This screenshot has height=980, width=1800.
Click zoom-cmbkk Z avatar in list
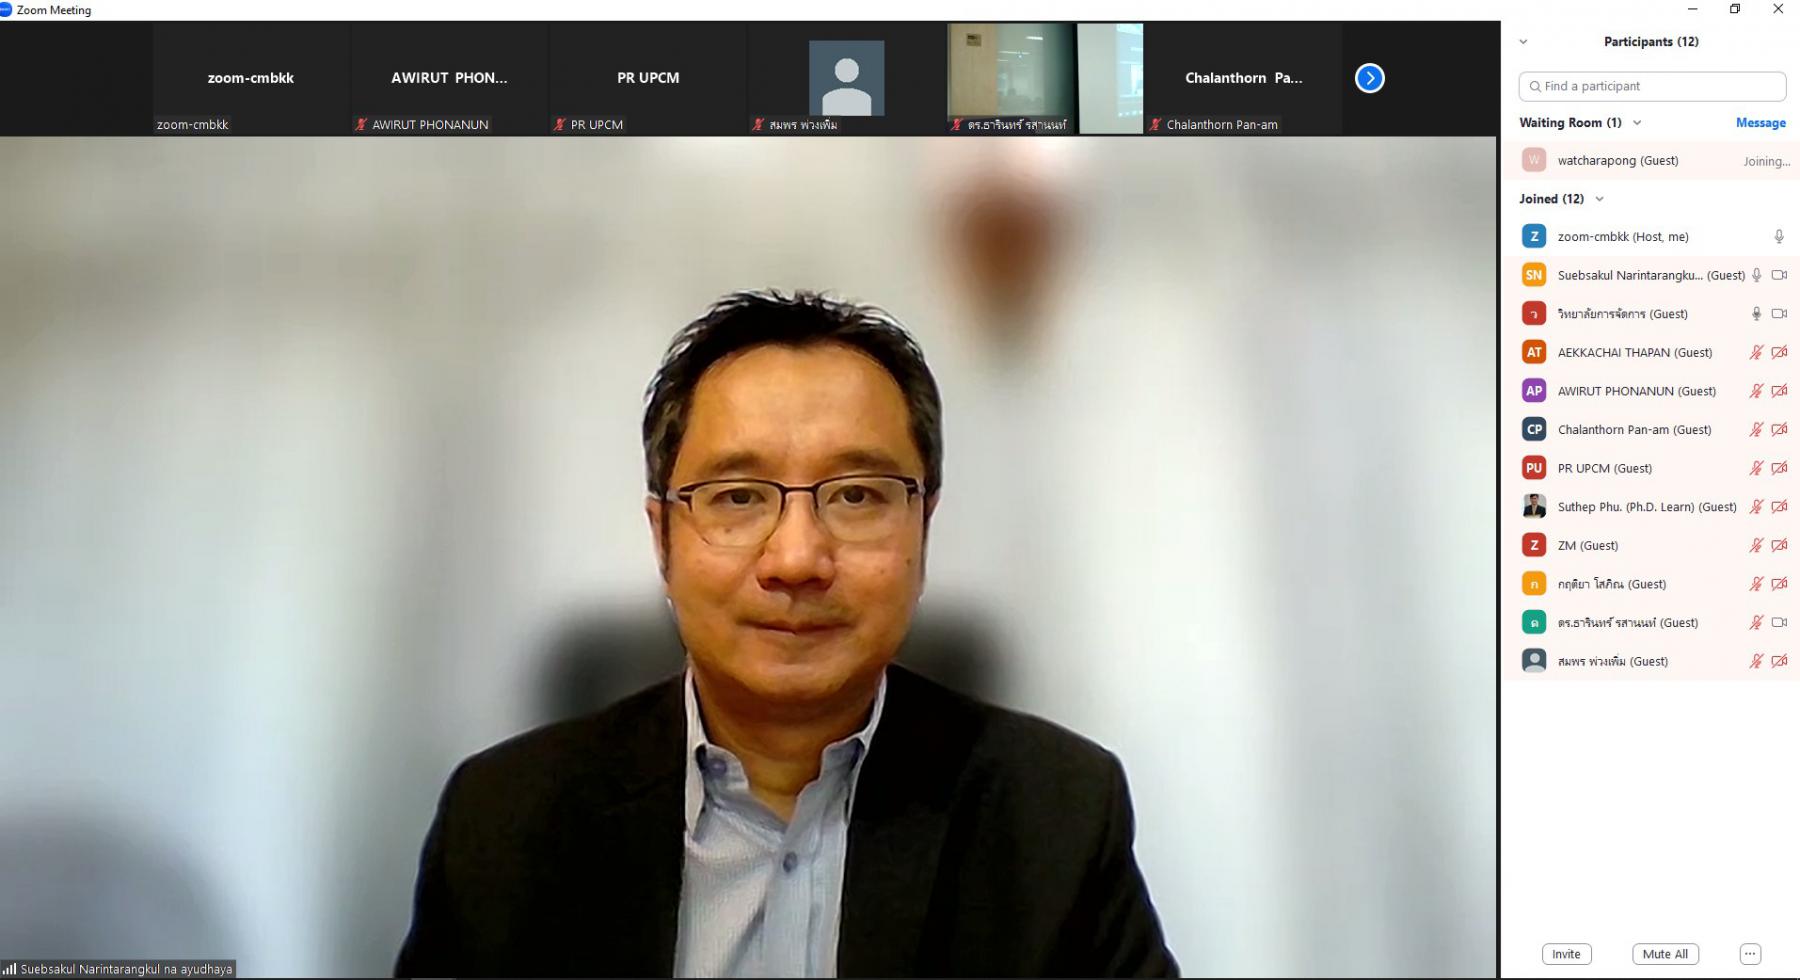(1534, 237)
